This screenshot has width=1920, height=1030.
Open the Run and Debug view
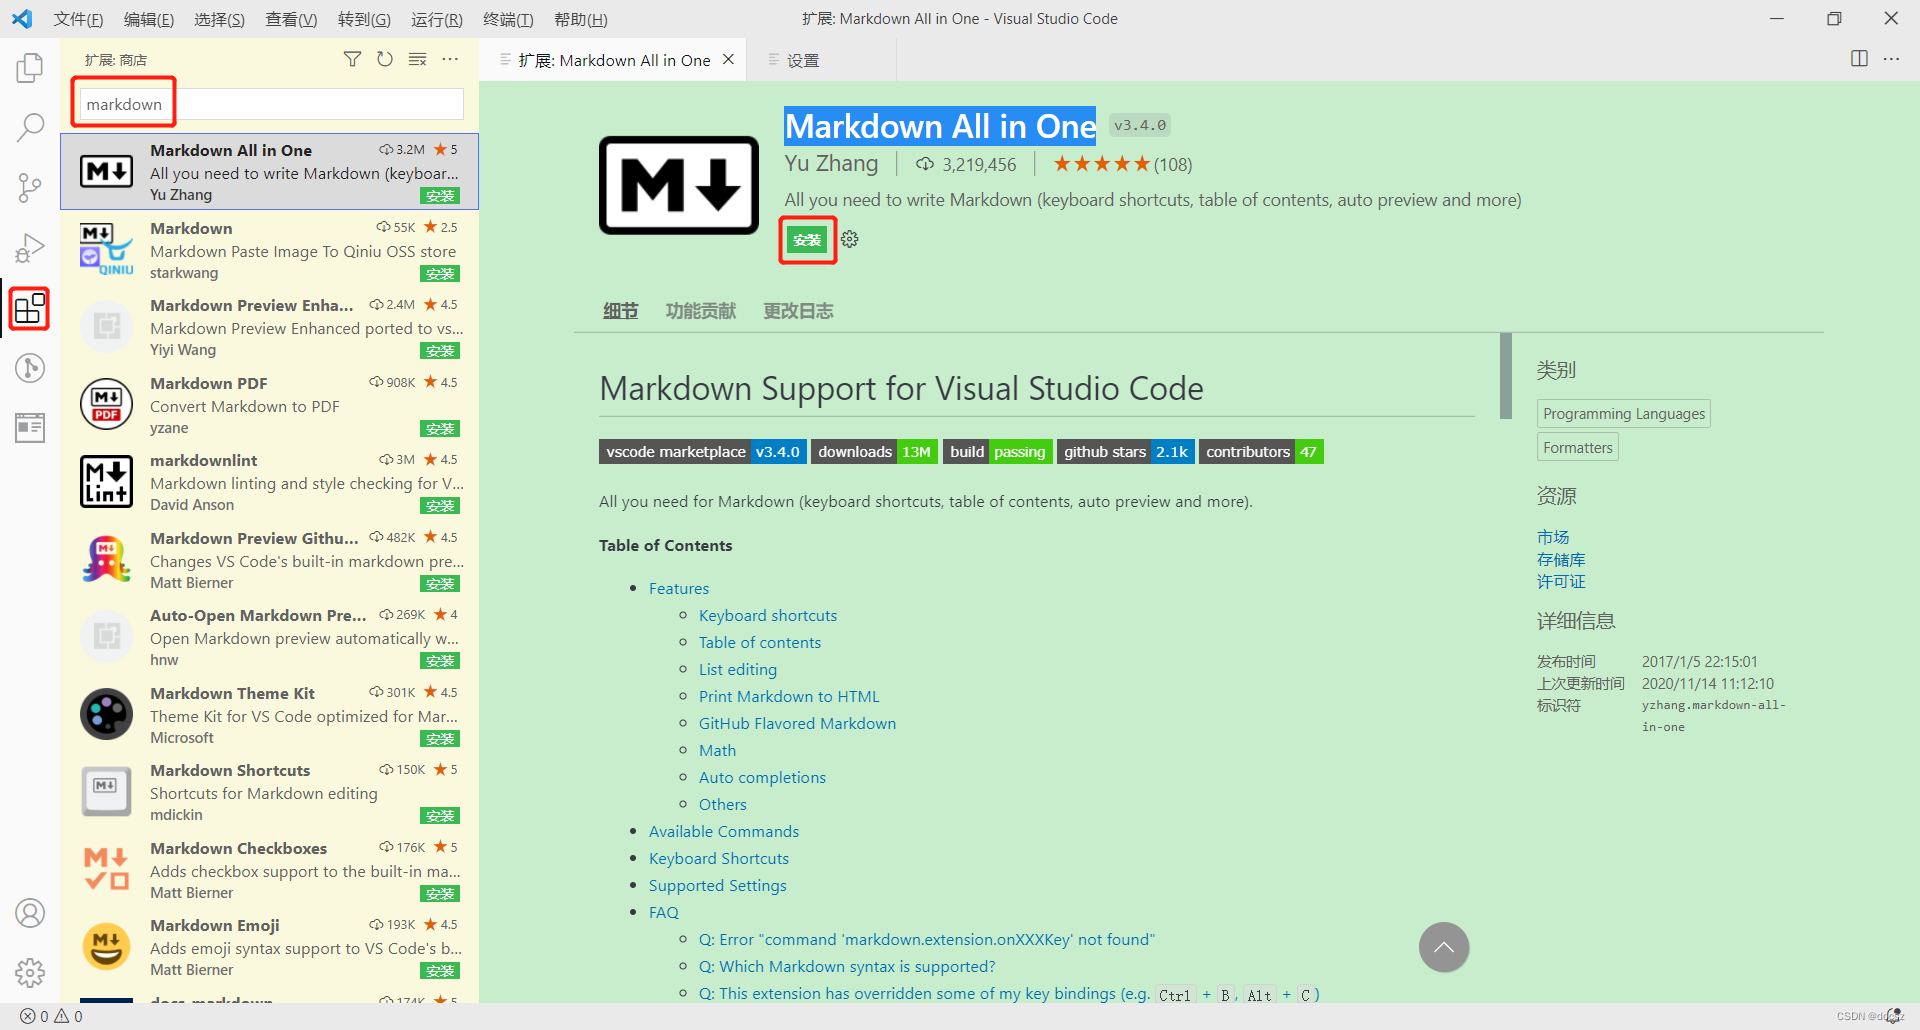point(30,247)
